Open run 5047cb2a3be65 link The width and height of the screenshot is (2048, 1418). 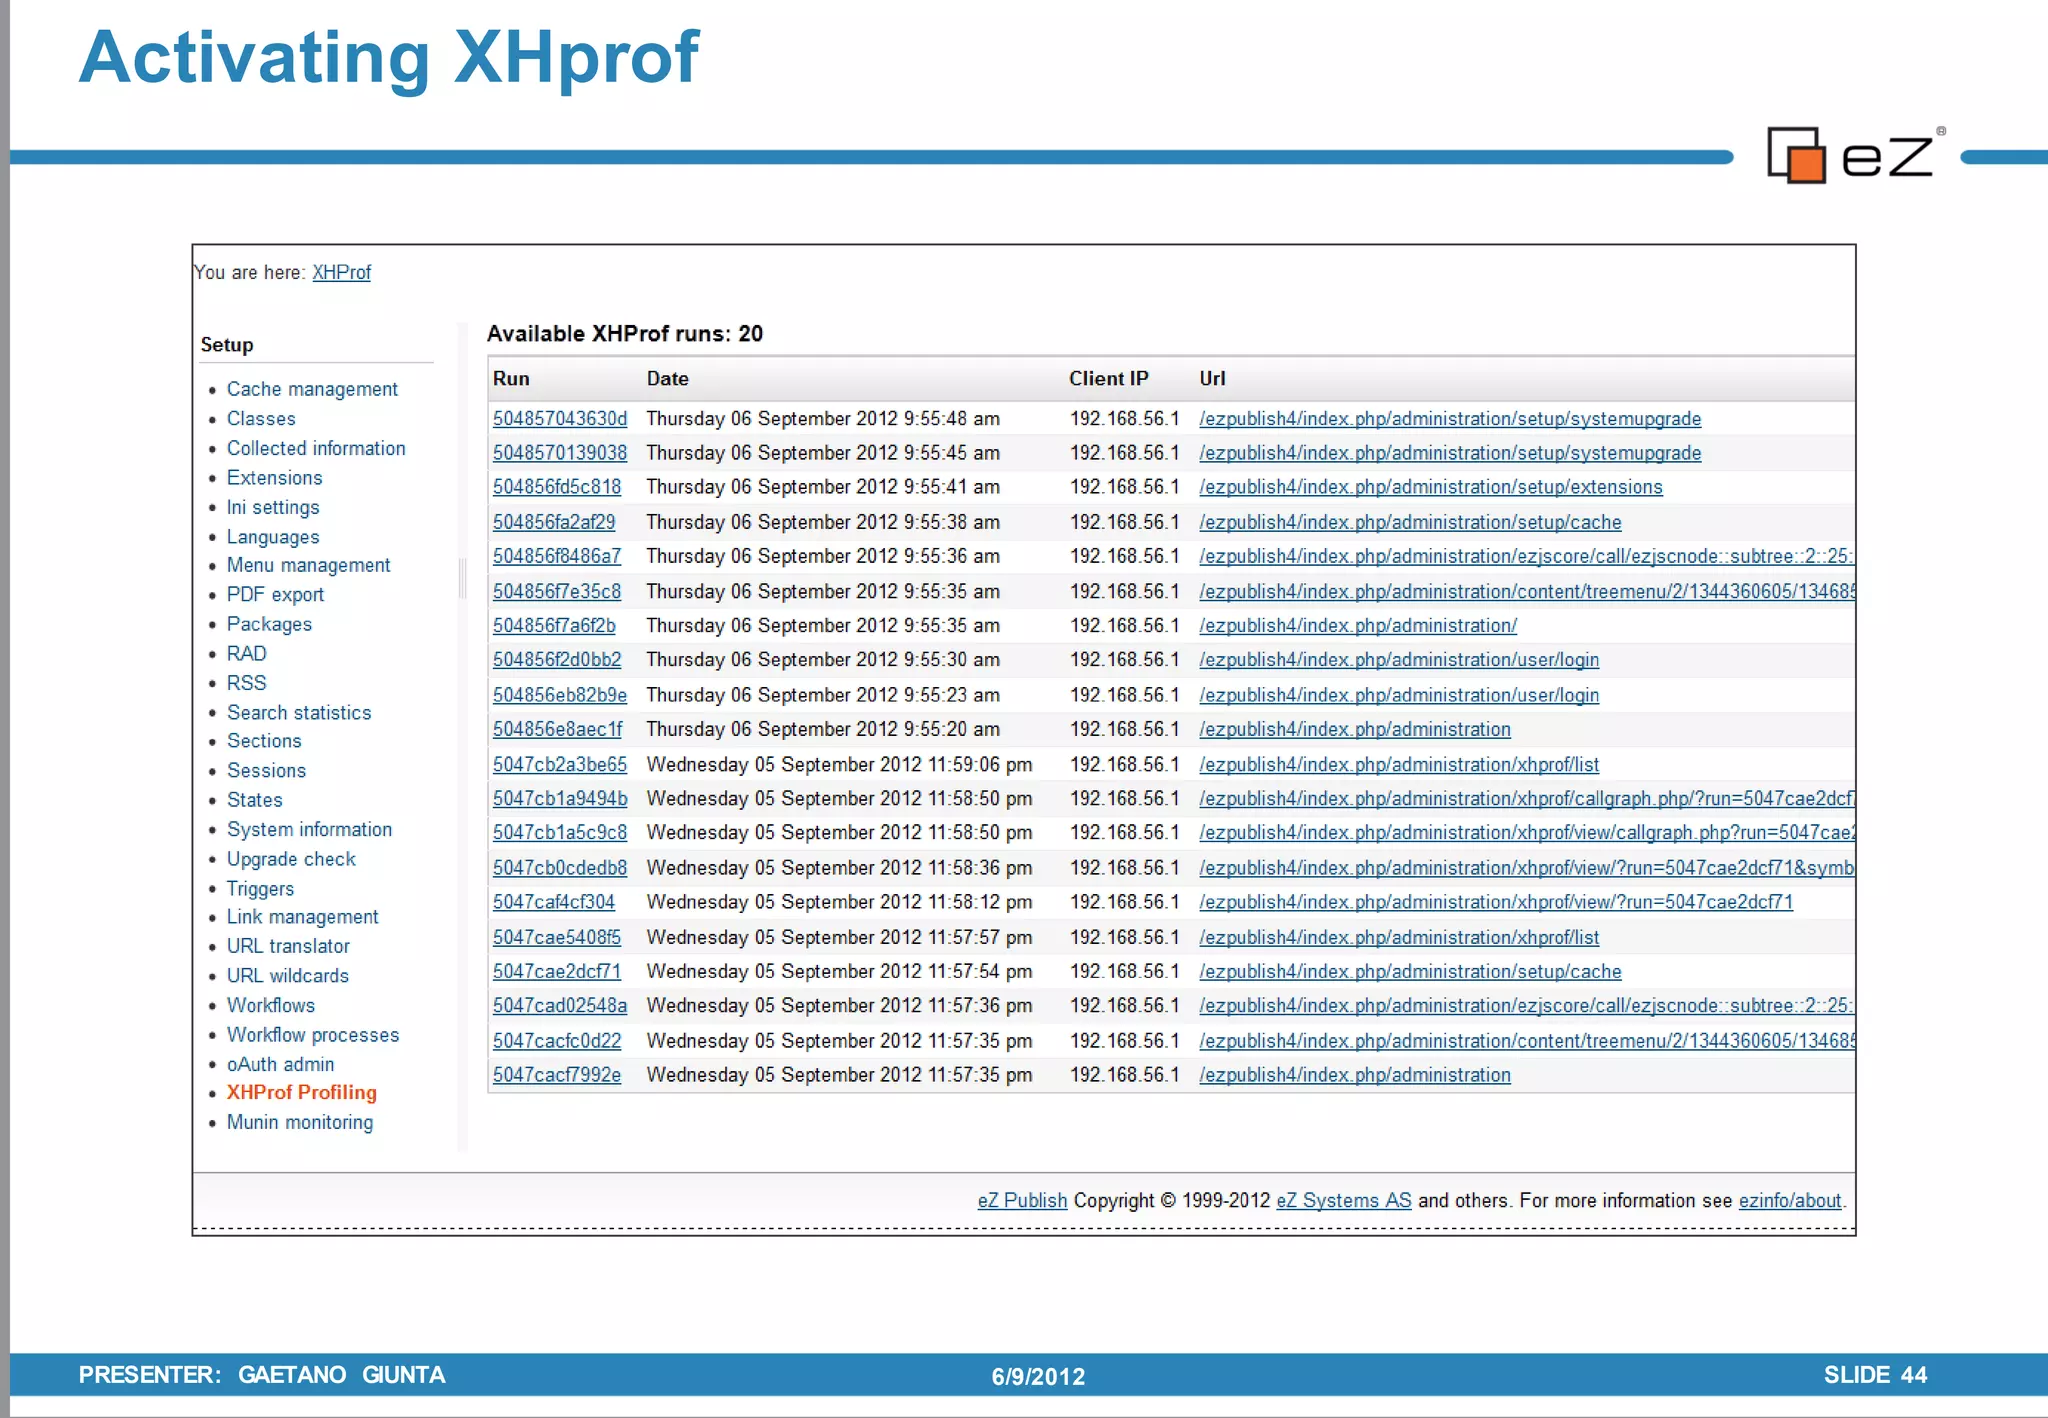[x=559, y=764]
